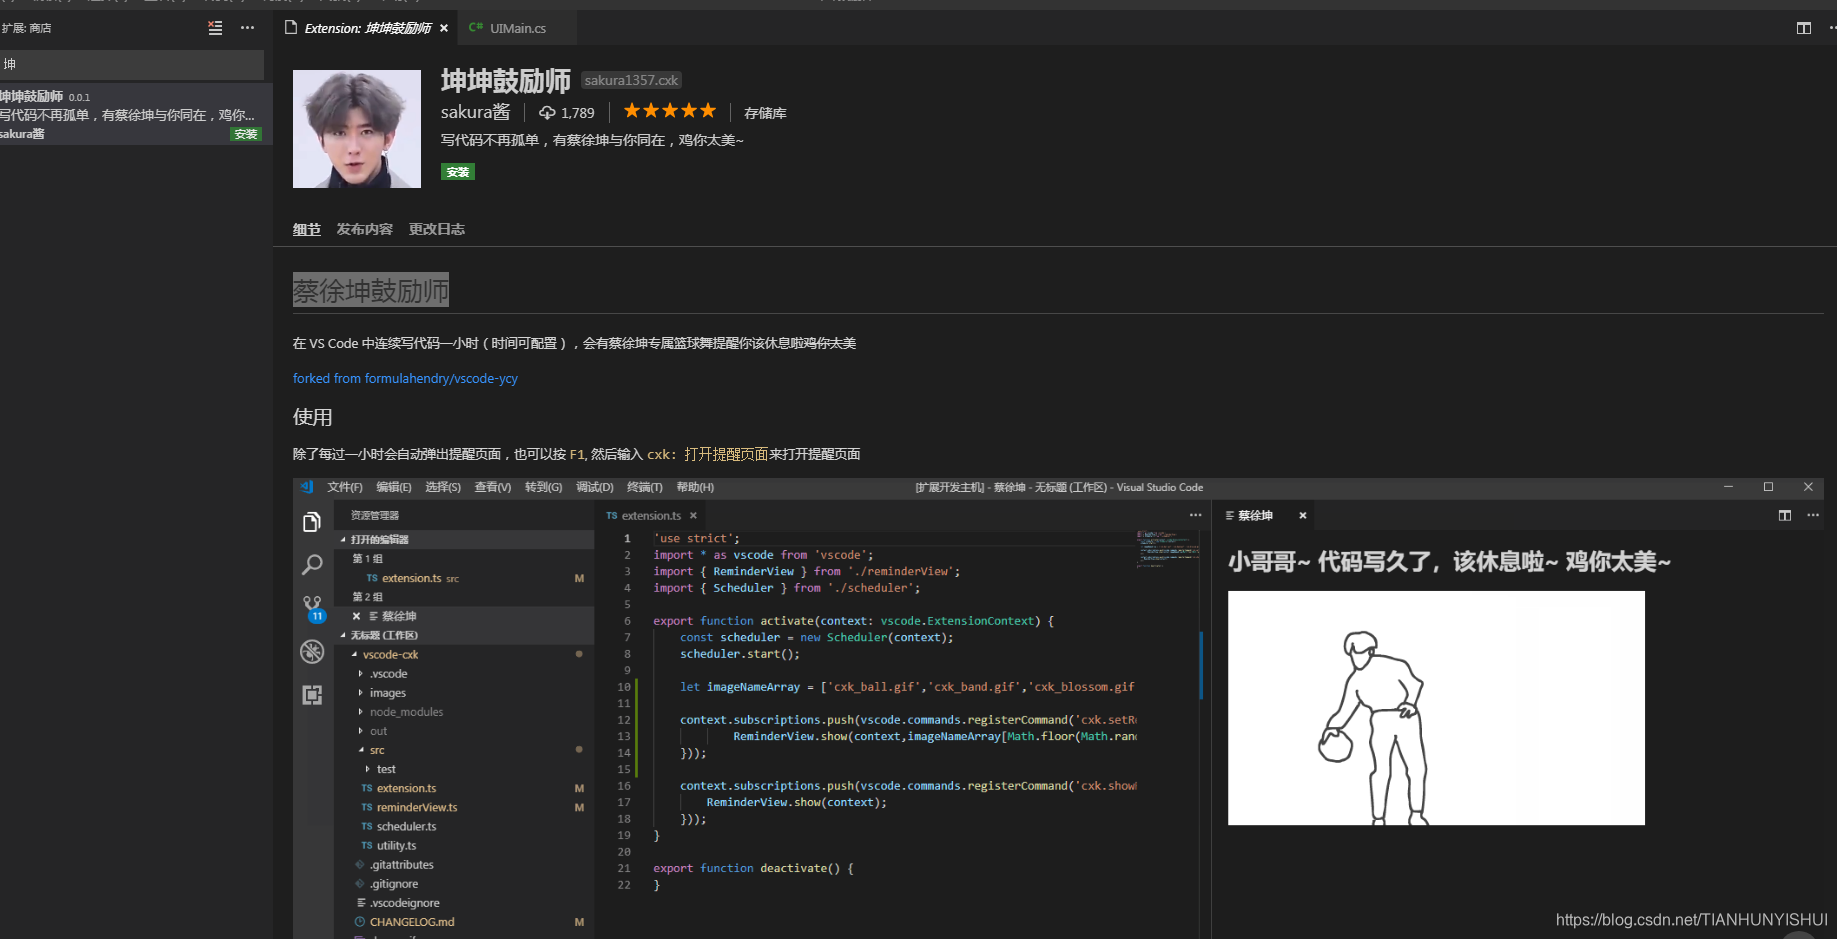This screenshot has height=939, width=1837.
Task: Open scheduler.ts in the file tree
Action: pyautogui.click(x=406, y=826)
